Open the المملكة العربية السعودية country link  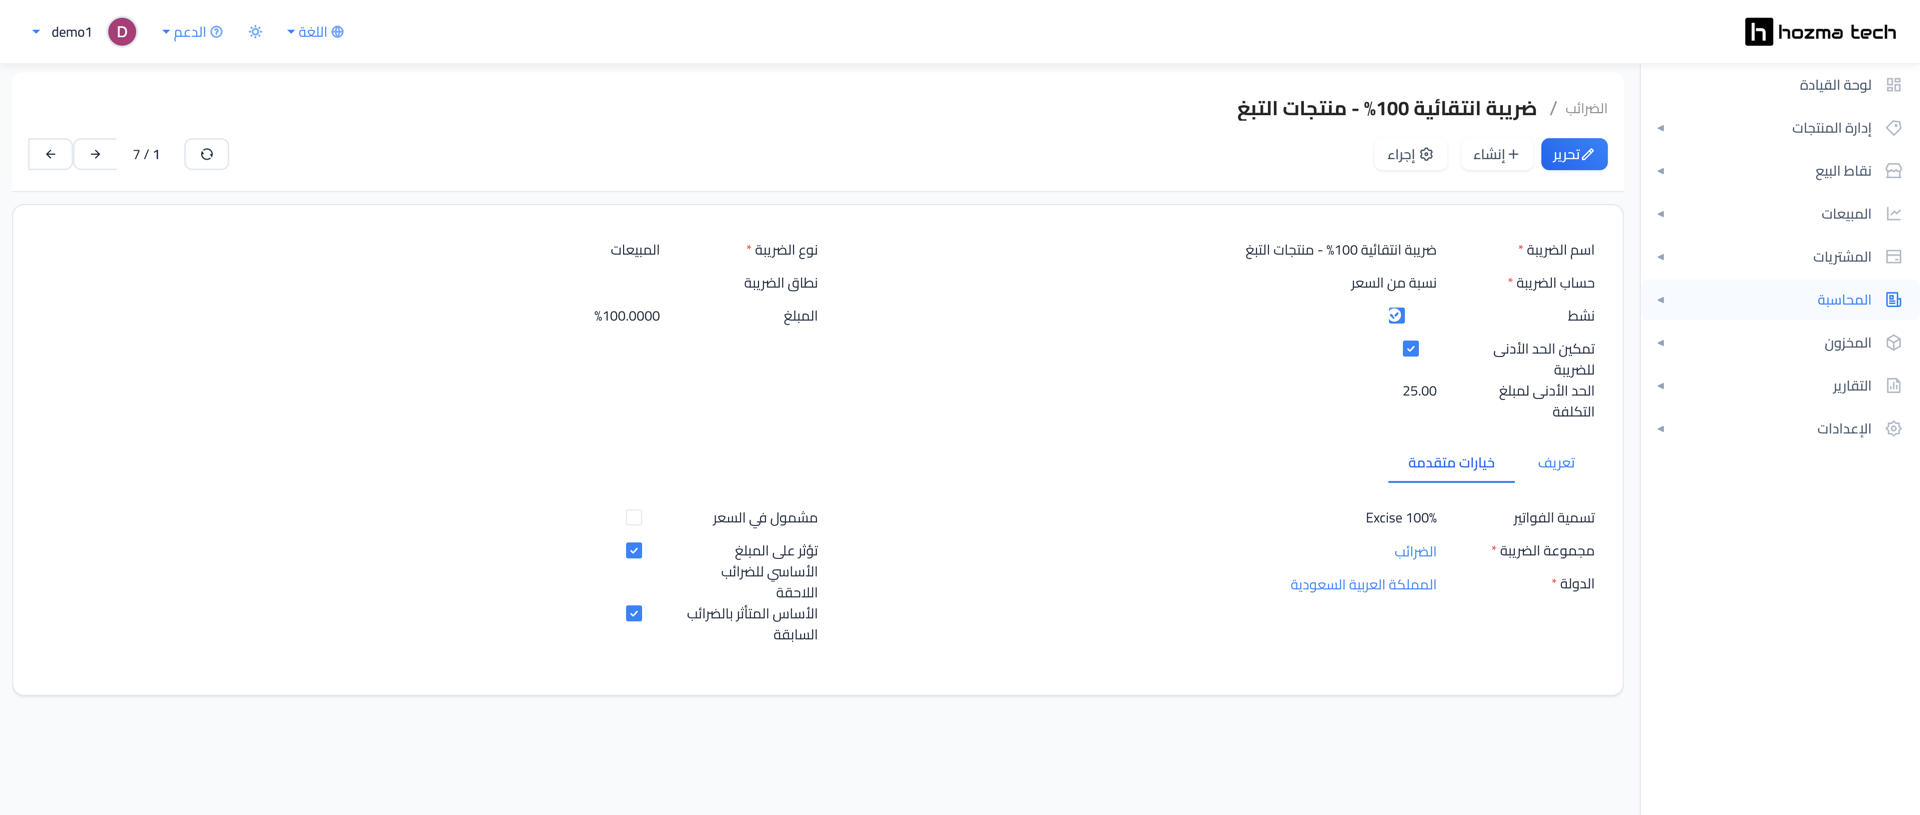coord(1363,585)
